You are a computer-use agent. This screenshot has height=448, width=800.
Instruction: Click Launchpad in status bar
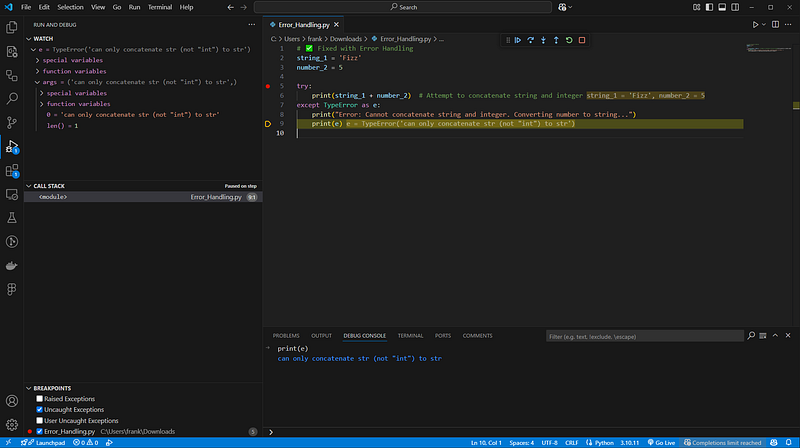click(x=43, y=442)
